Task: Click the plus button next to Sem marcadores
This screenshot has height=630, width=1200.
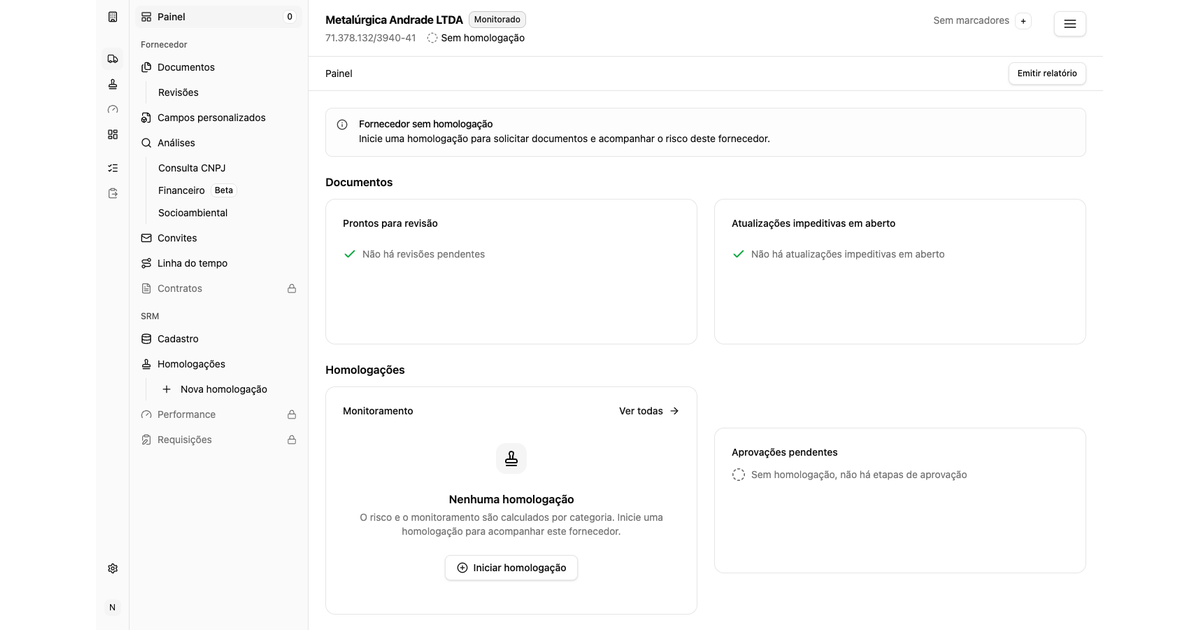Action: [1023, 21]
